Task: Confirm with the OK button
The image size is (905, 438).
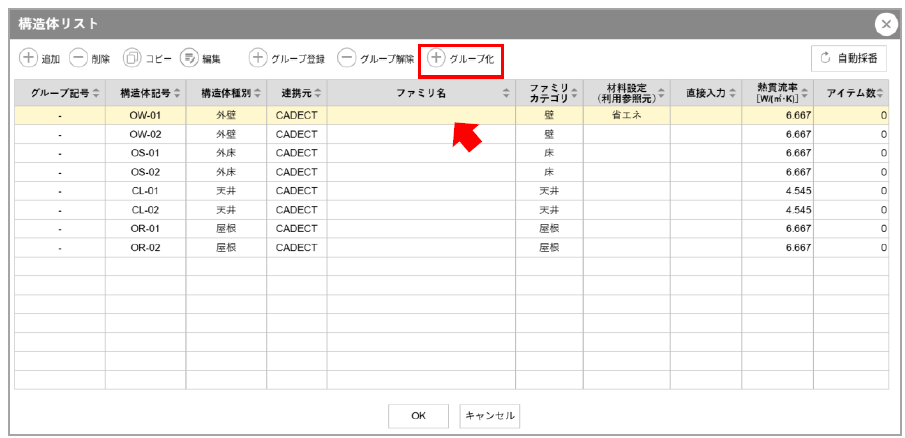Action: point(418,416)
